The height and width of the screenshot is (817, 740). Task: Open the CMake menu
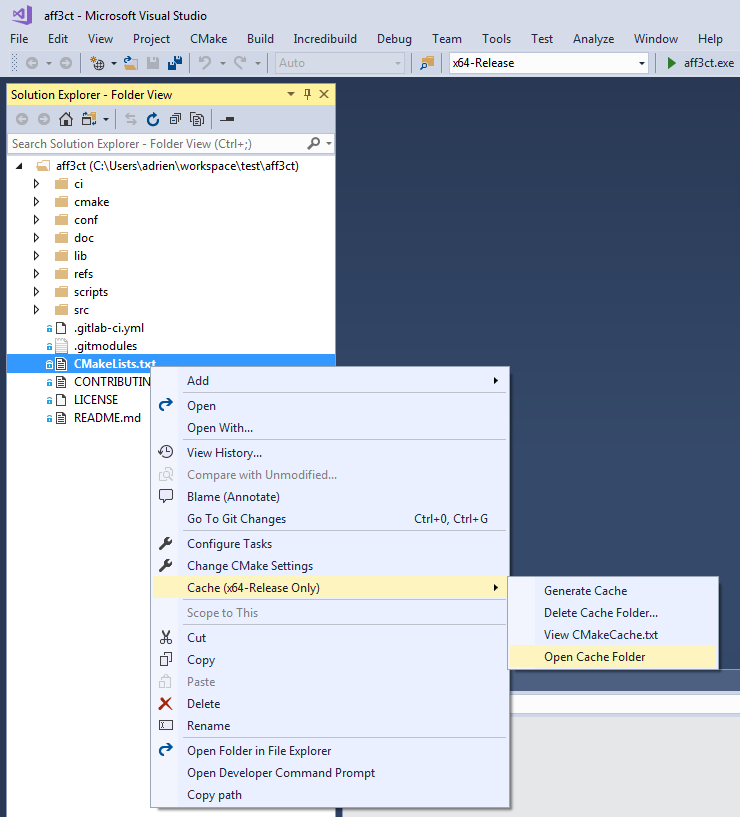pos(208,39)
